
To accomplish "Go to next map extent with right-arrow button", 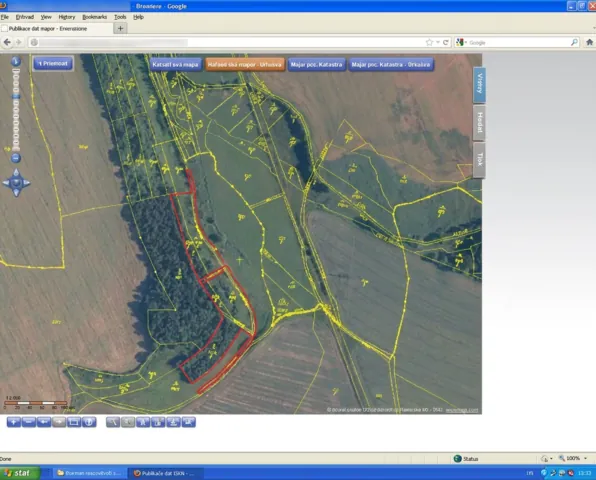I will click(x=59, y=422).
